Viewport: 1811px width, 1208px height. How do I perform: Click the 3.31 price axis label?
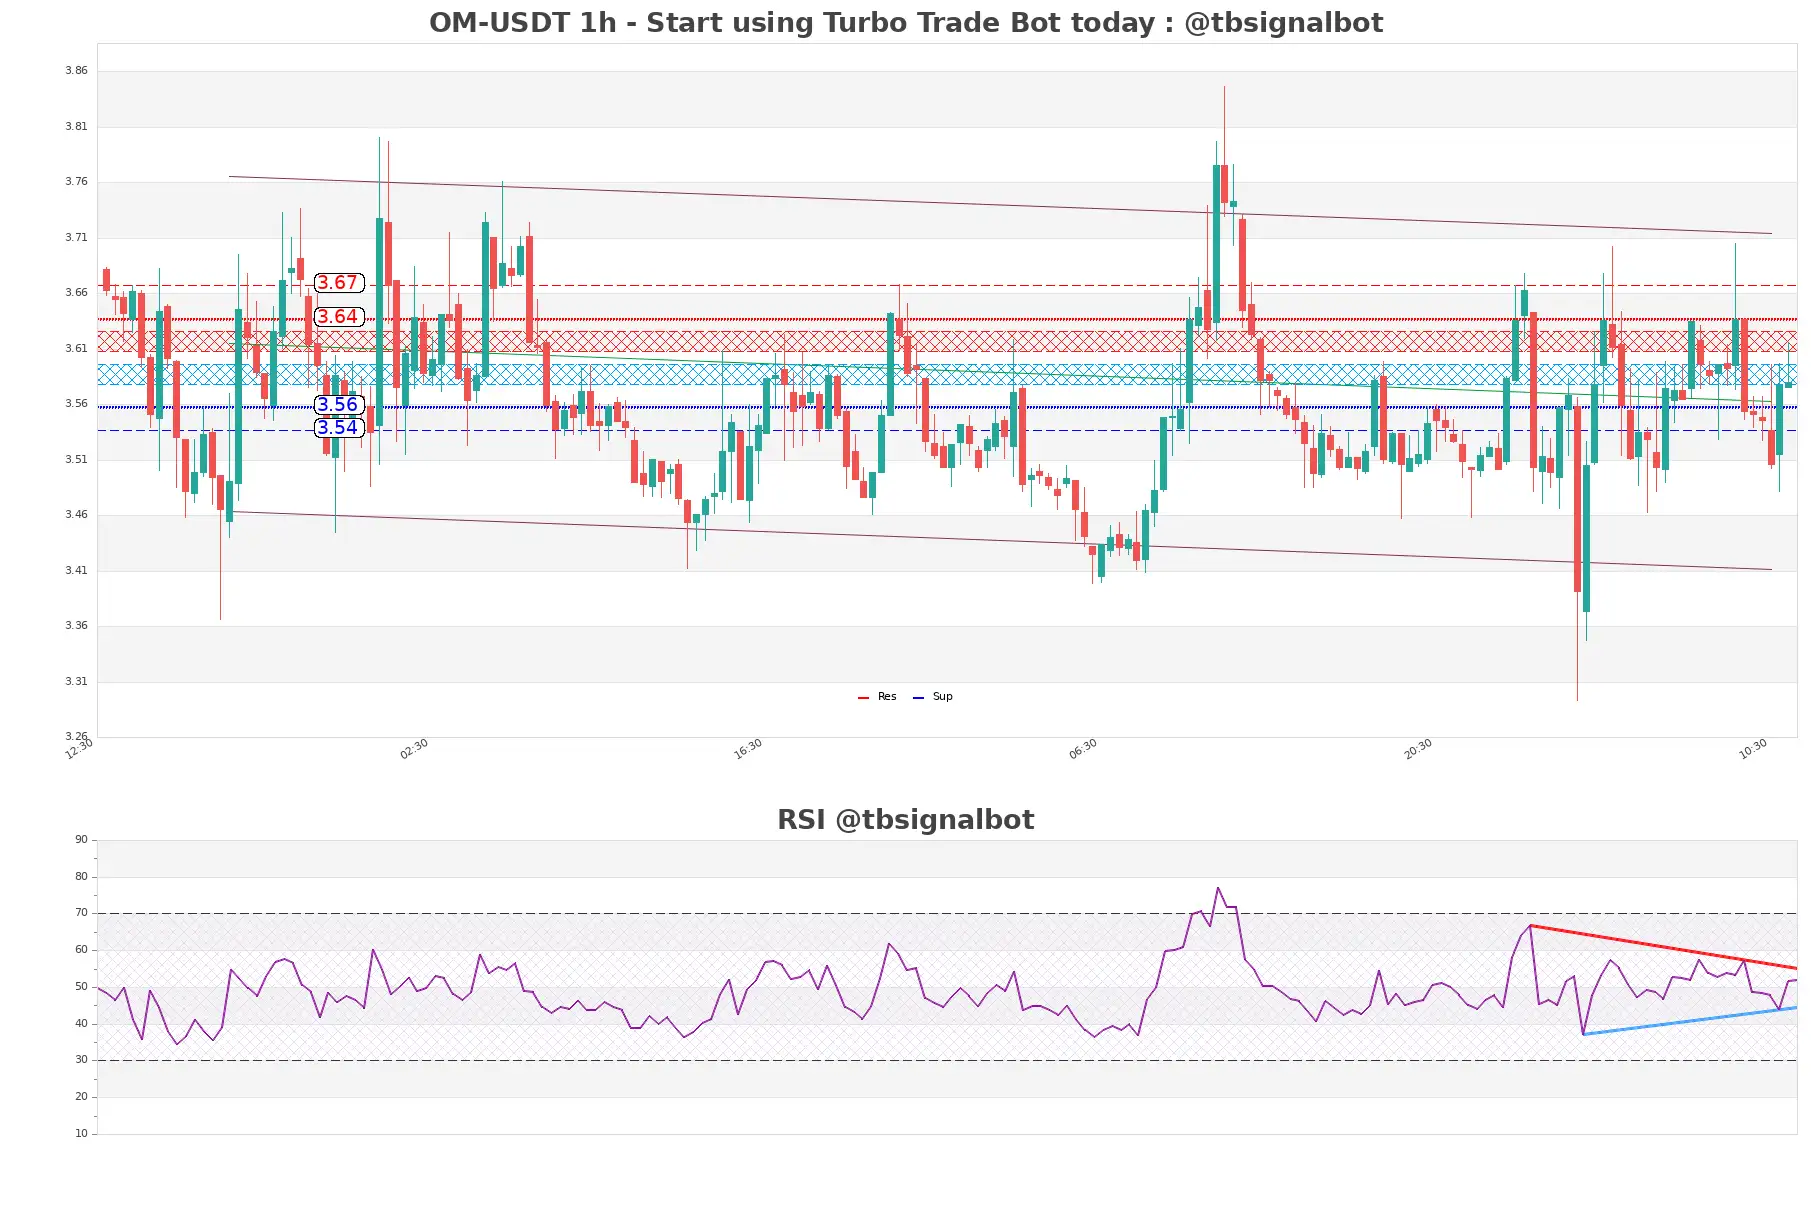(x=76, y=682)
